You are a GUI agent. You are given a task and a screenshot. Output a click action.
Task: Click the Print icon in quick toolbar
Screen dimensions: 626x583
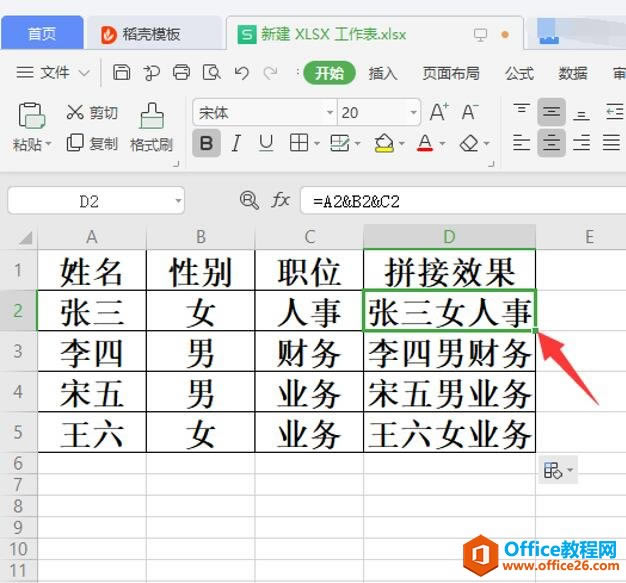(181, 73)
